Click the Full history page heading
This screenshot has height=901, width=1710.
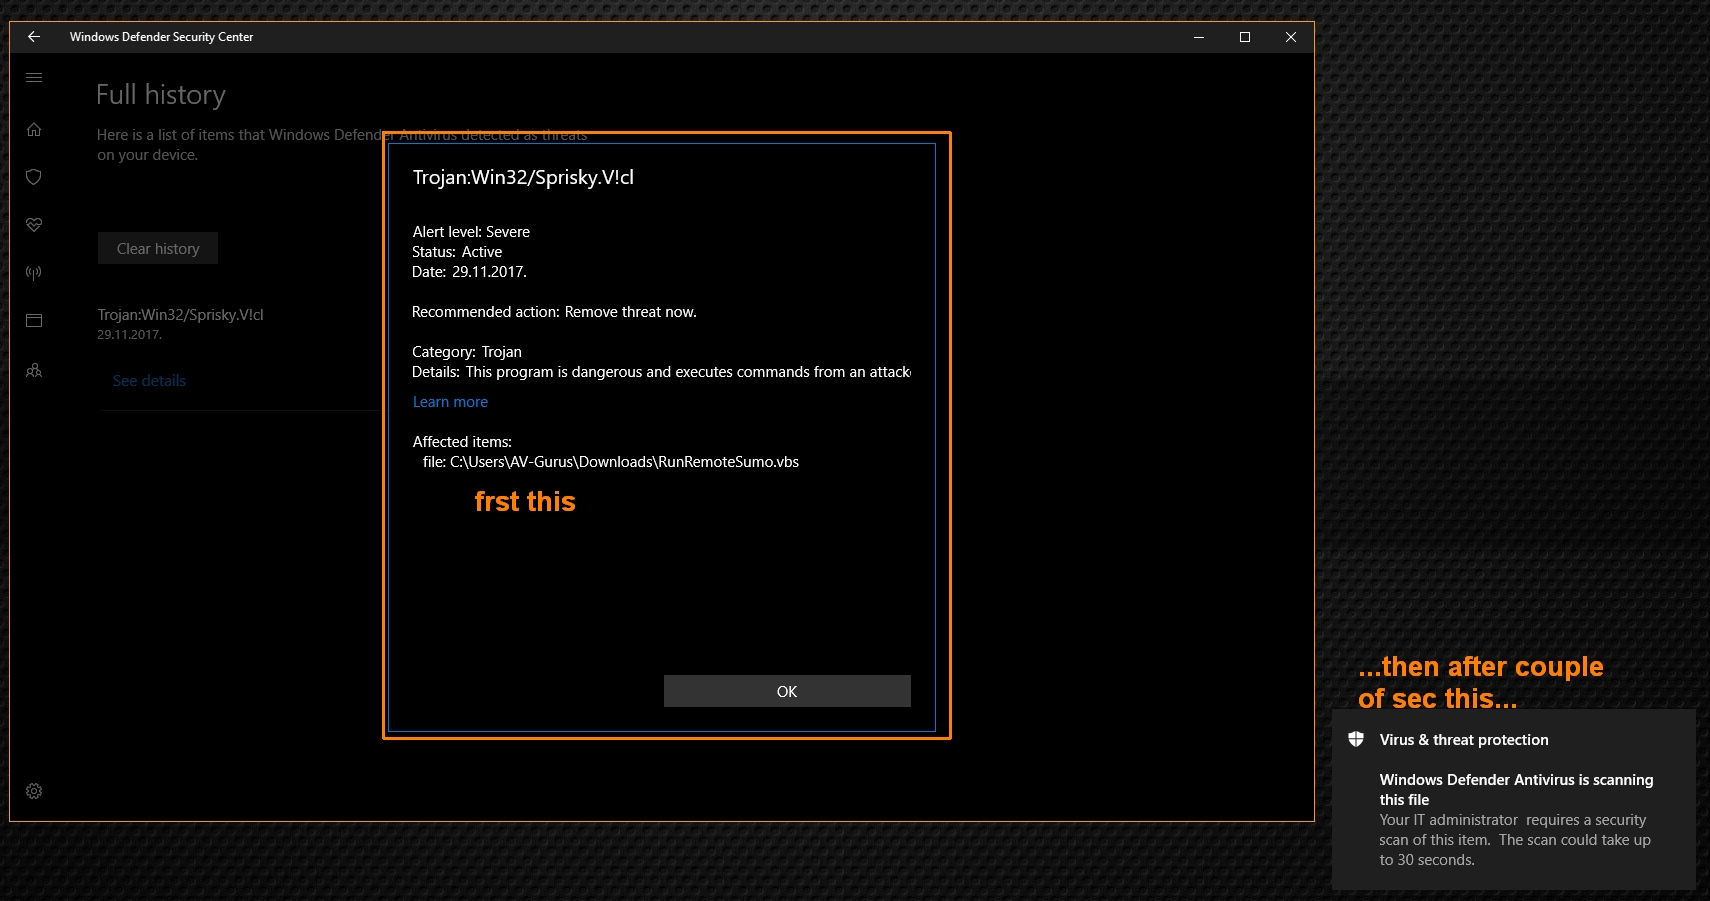click(161, 95)
